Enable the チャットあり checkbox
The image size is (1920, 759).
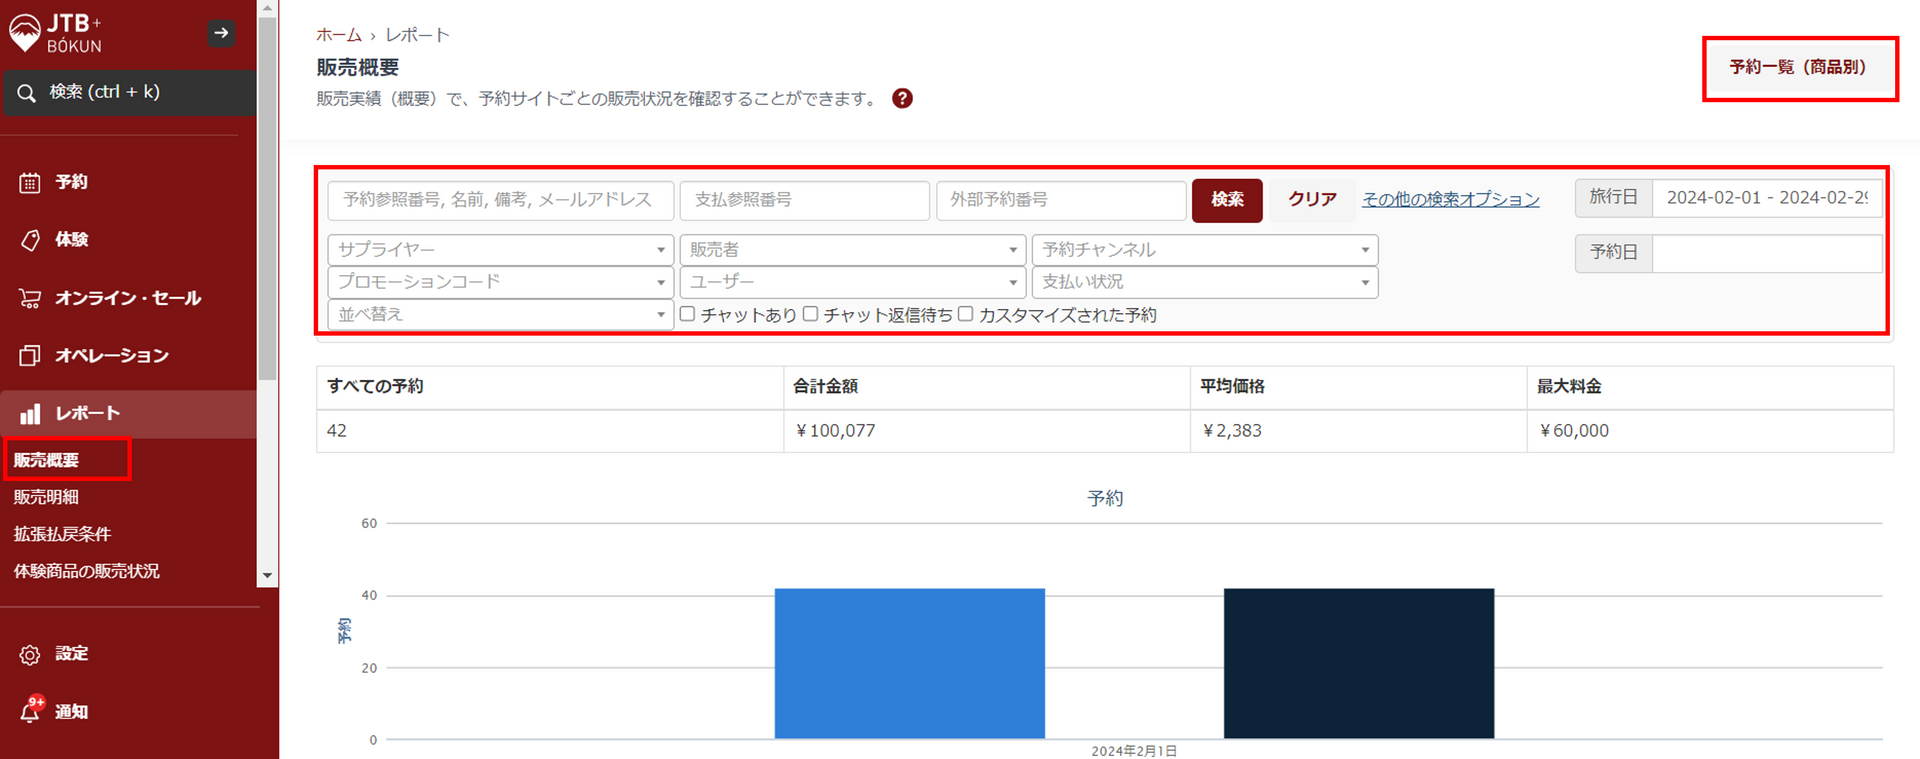point(688,314)
